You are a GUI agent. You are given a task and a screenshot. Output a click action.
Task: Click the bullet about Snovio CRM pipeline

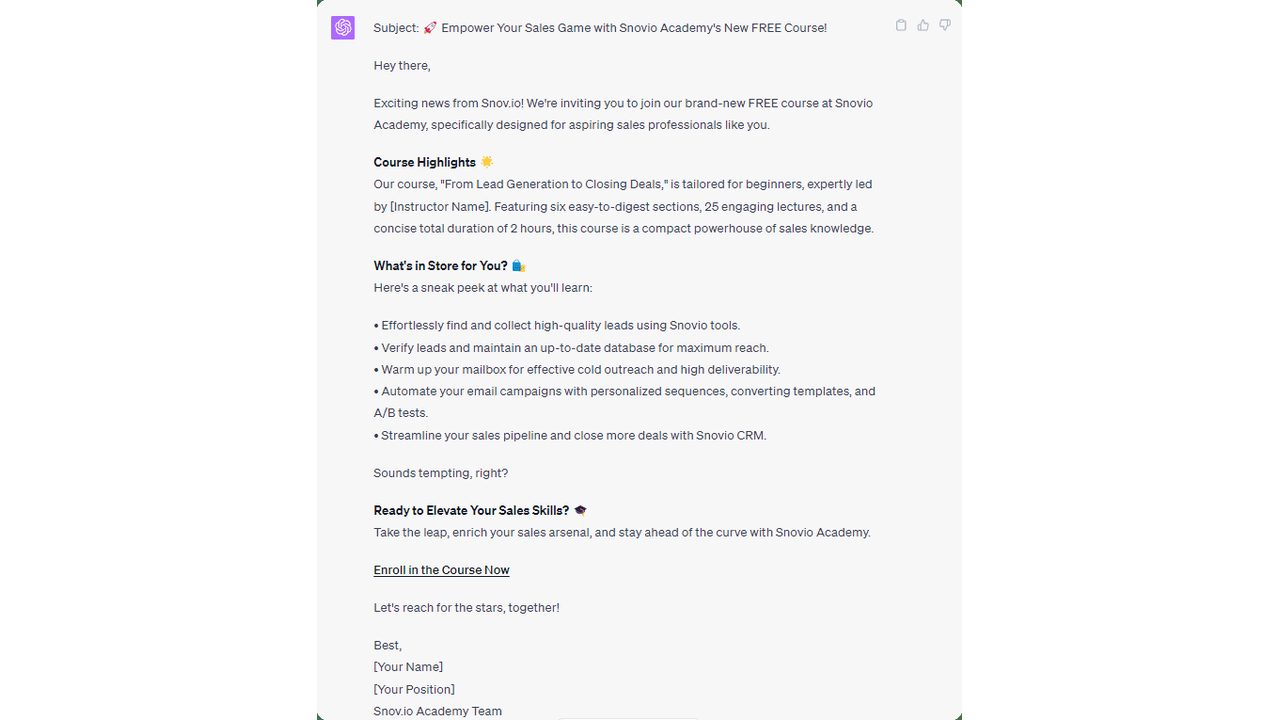[570, 435]
